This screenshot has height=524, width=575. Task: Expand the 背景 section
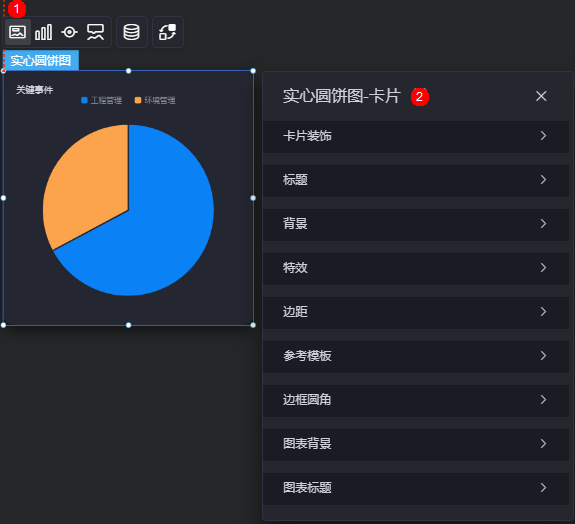(x=416, y=224)
